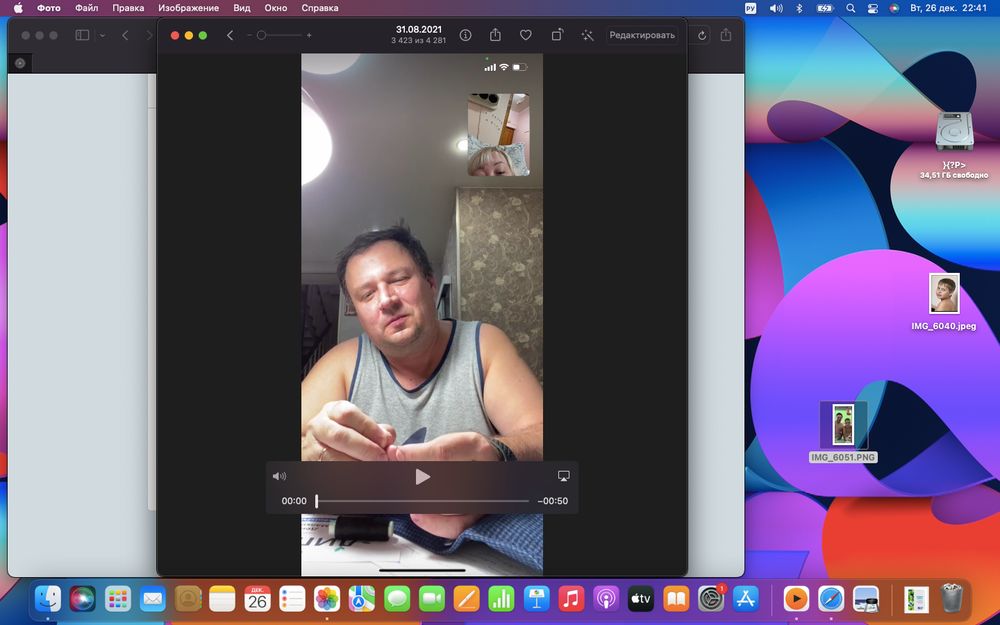Click Photos icon in the Dock
Screen dimensions: 1000x625
[327, 599]
